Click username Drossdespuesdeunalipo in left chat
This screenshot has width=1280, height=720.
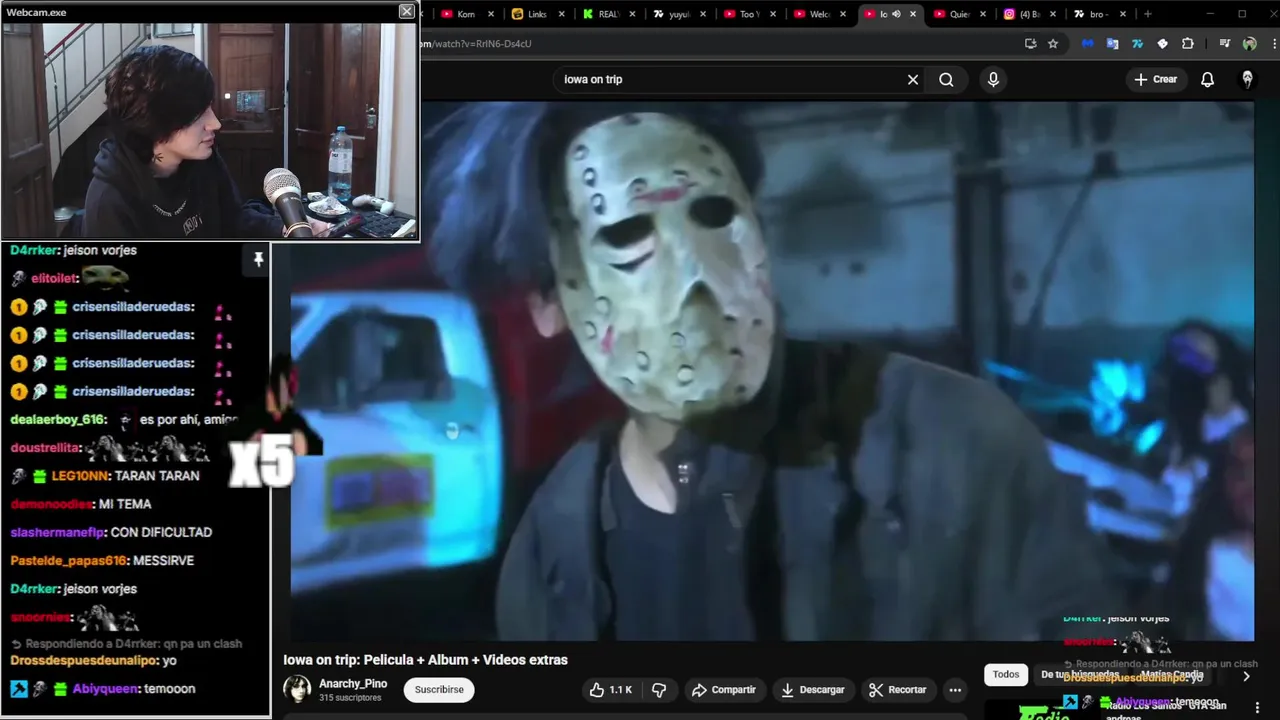83,661
